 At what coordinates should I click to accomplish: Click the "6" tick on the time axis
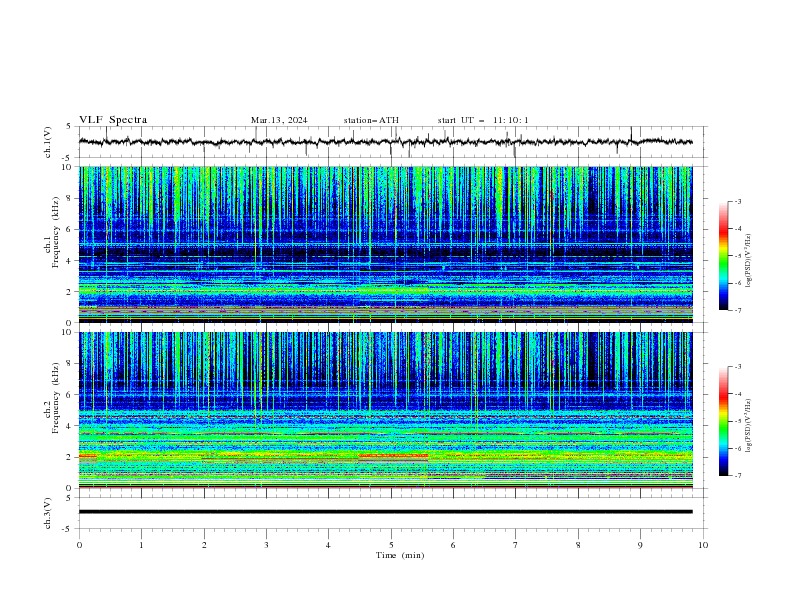tap(453, 545)
